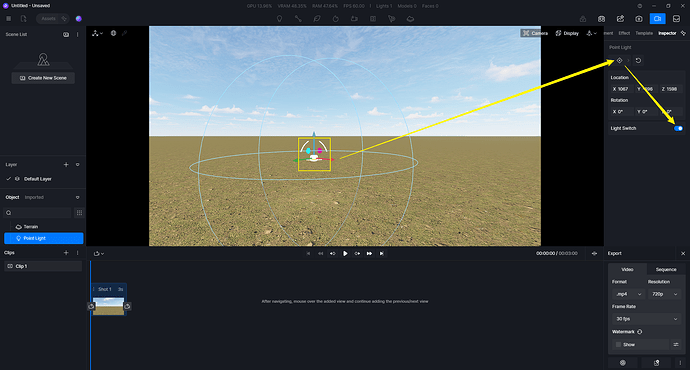Screen dimensions: 690x370
Task: Click the grid view icon beside object search
Action: [x=79, y=213]
